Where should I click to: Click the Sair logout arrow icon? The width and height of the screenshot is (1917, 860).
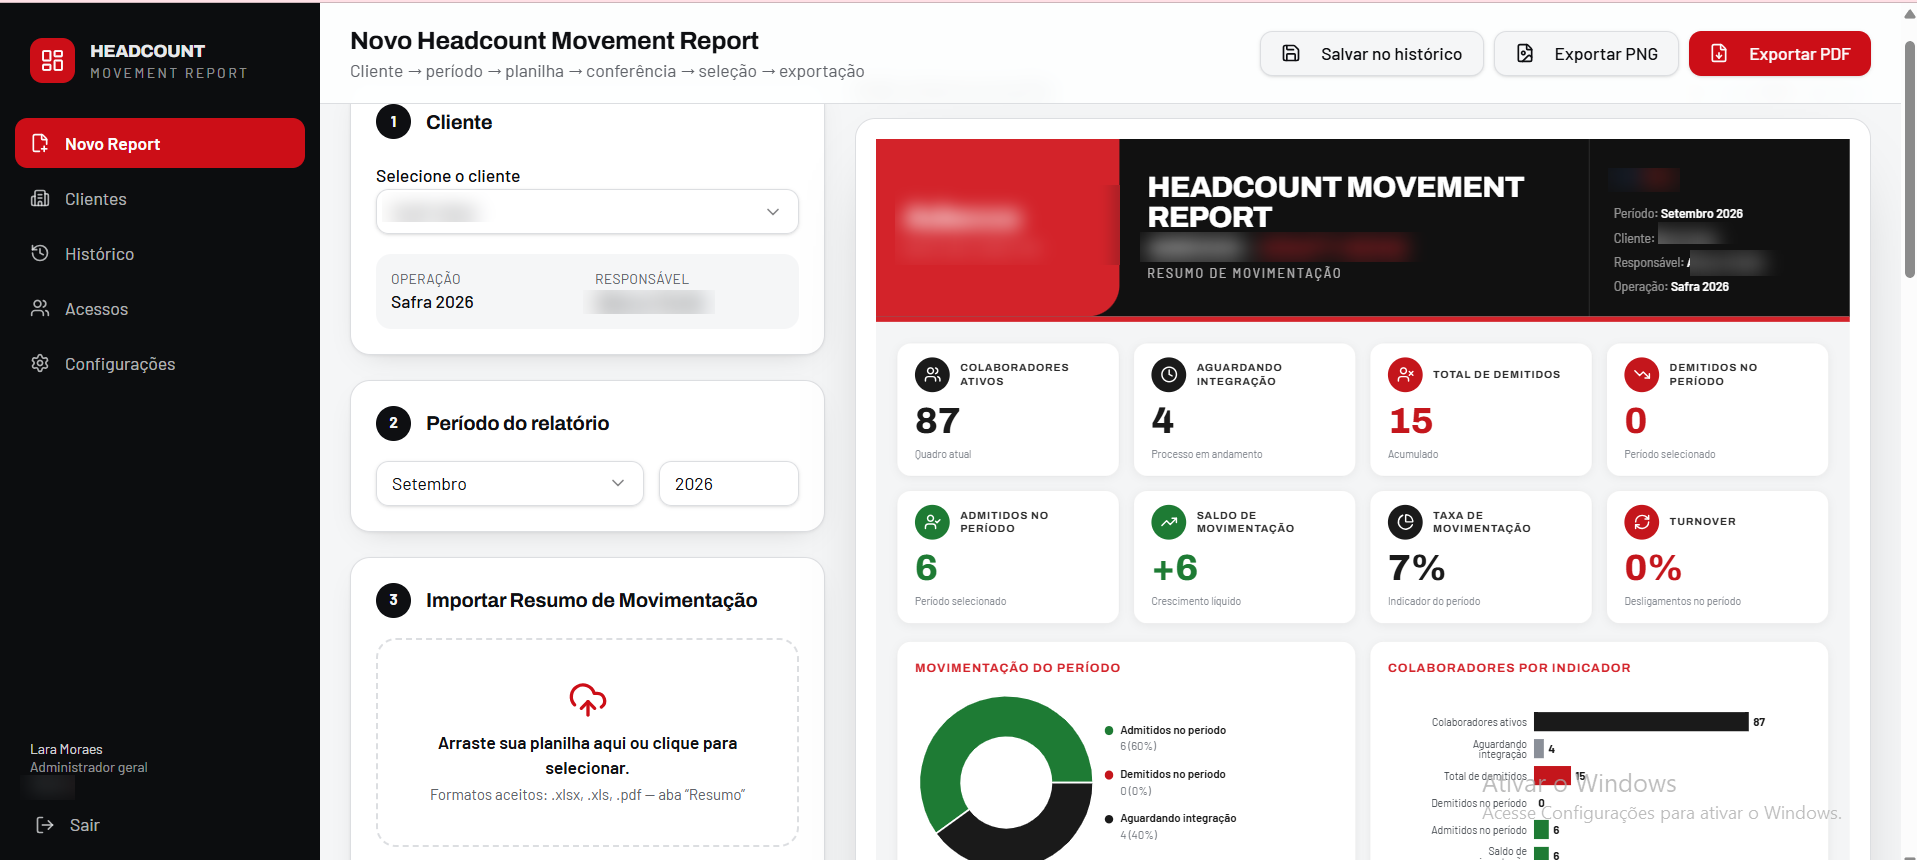click(x=45, y=825)
